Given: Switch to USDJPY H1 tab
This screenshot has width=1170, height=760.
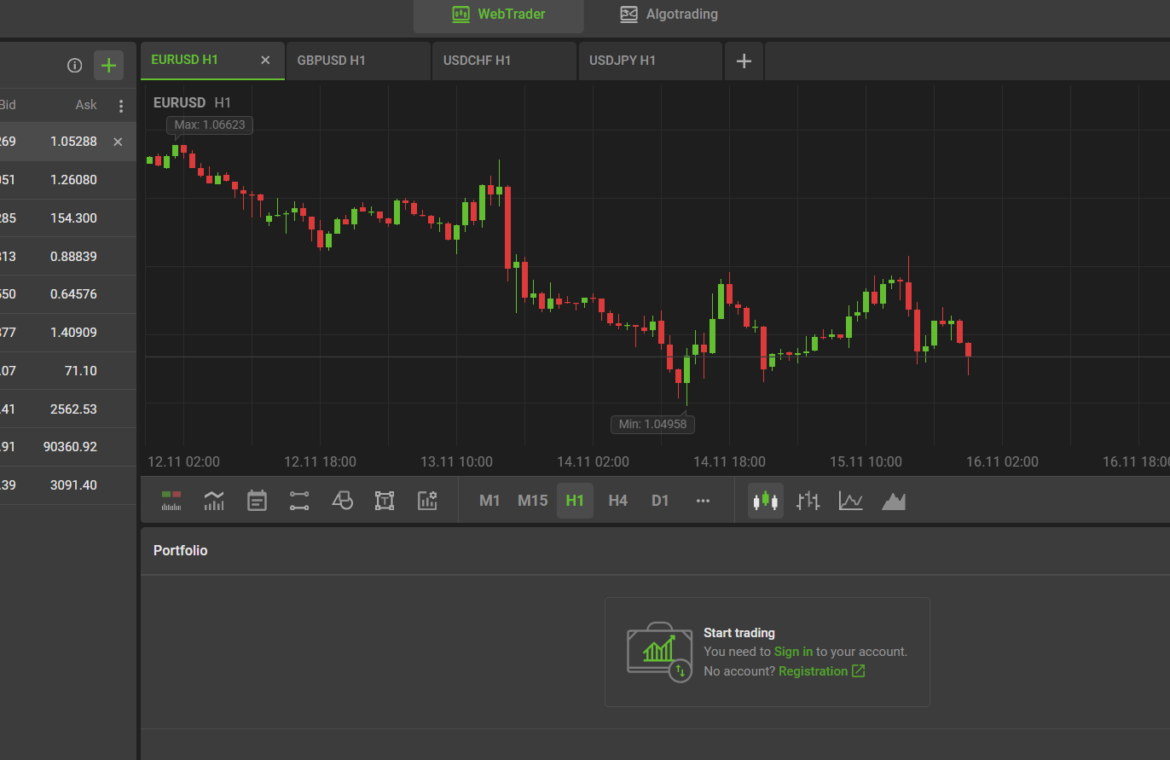Looking at the screenshot, I should [x=651, y=60].
